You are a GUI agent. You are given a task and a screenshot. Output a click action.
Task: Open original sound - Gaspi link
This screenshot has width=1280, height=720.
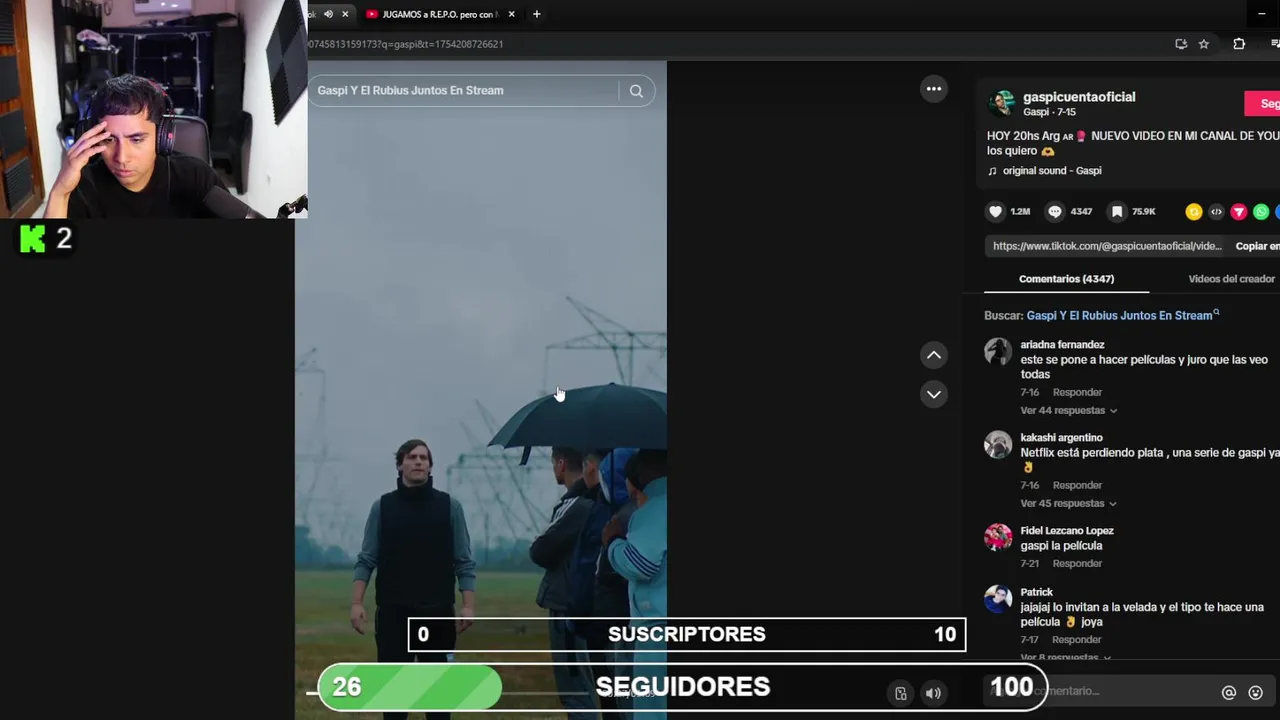point(1052,171)
